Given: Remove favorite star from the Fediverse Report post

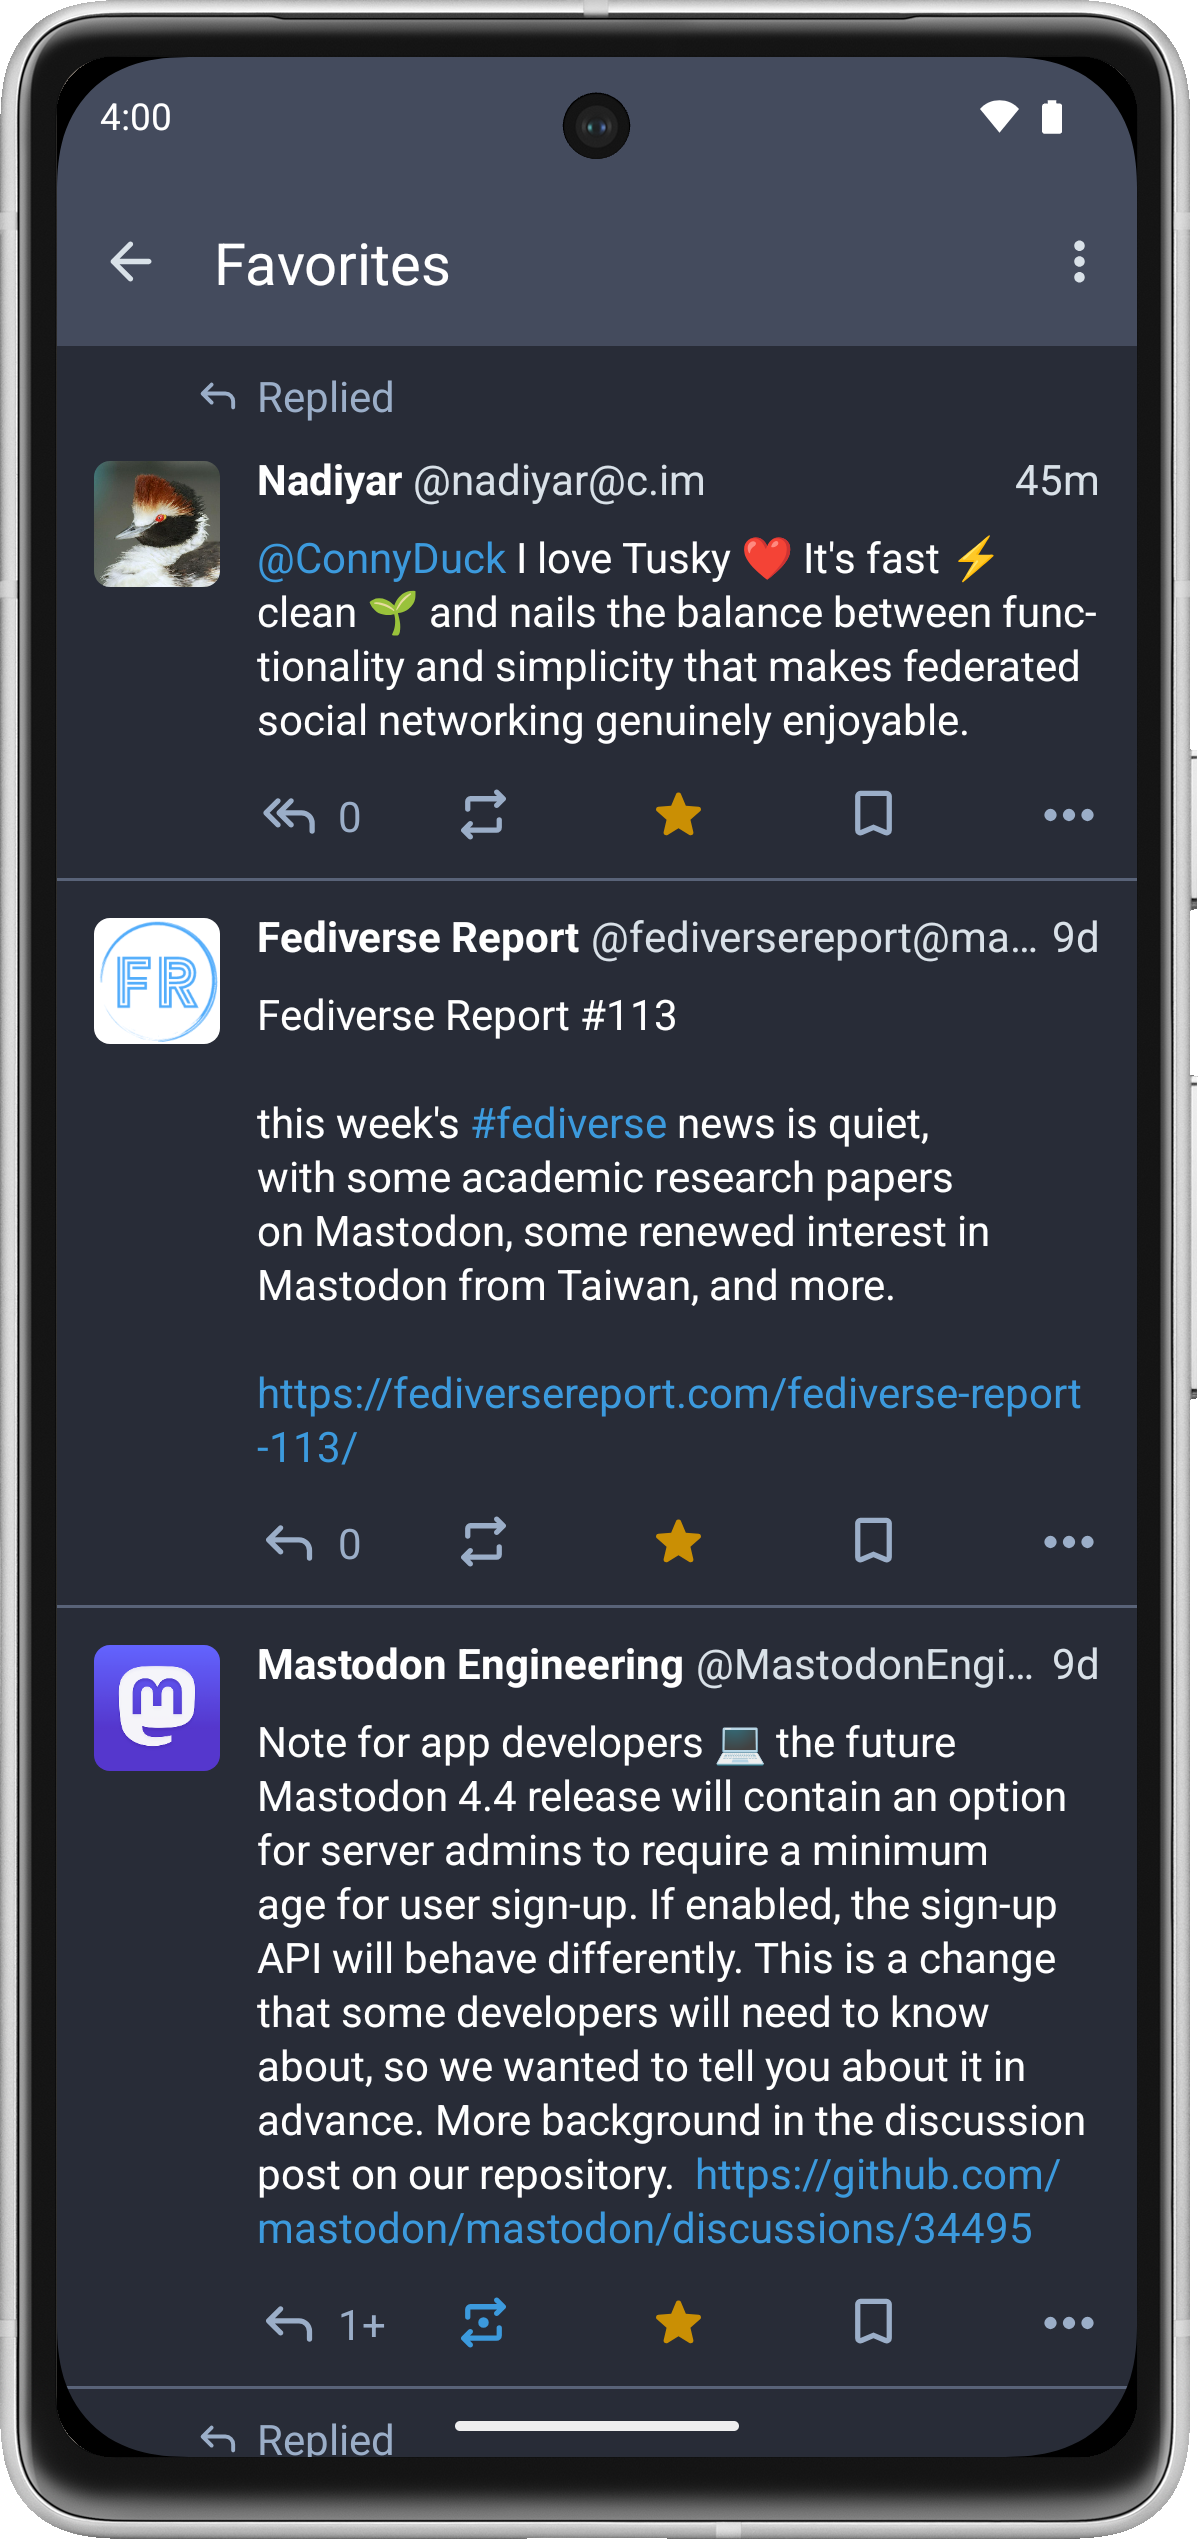Looking at the screenshot, I should point(678,1542).
